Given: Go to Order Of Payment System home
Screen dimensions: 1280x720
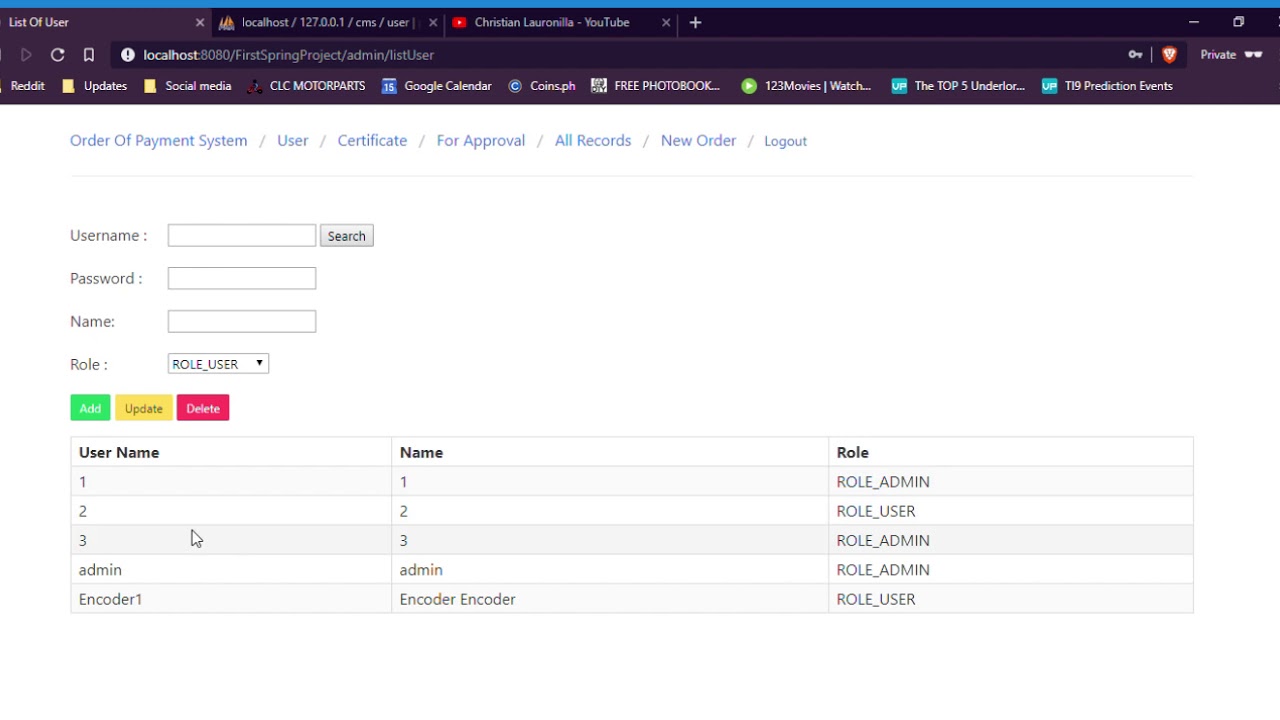Looking at the screenshot, I should click(x=159, y=141).
